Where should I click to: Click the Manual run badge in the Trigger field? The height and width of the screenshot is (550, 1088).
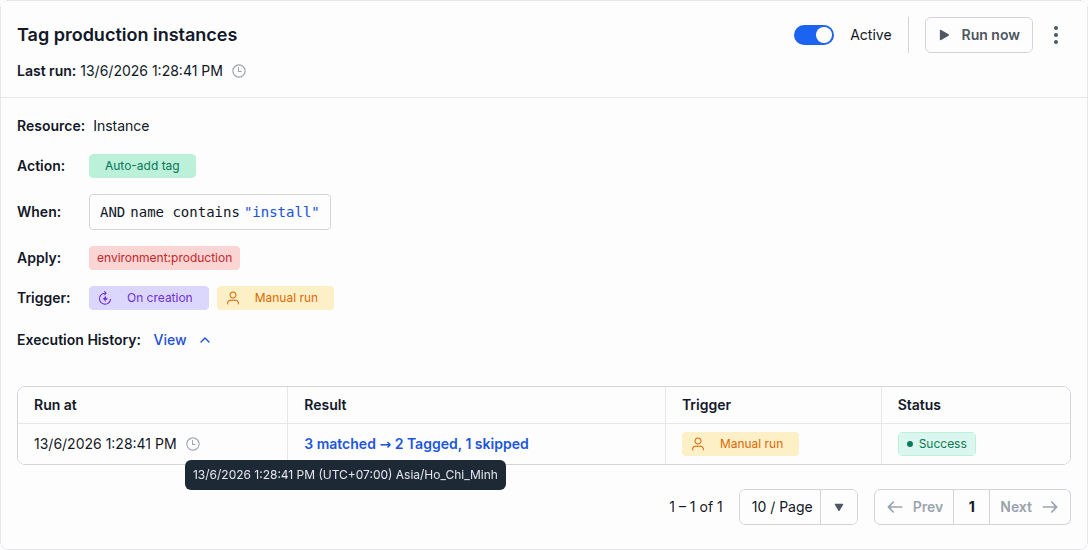tap(275, 298)
